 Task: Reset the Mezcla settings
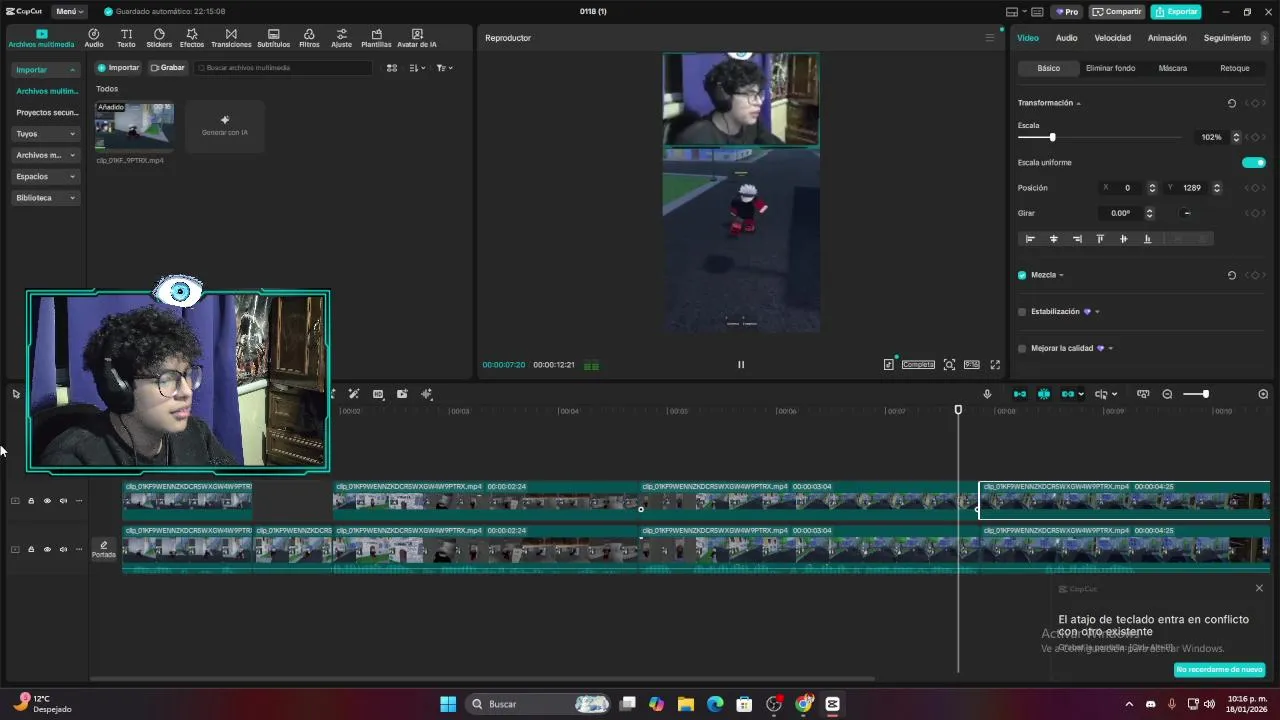click(1231, 275)
